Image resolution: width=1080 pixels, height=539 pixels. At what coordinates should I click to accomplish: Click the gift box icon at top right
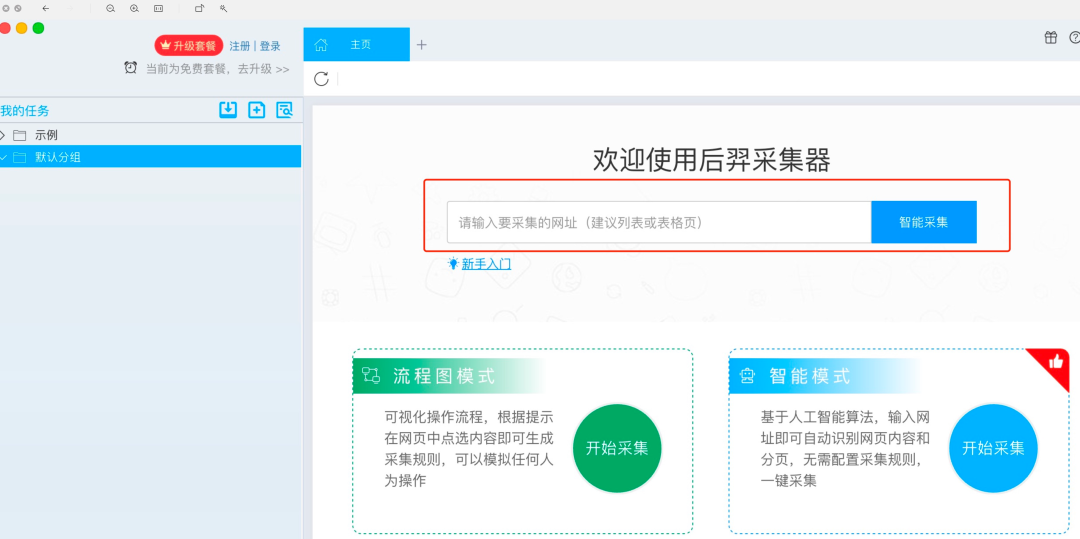[1050, 37]
